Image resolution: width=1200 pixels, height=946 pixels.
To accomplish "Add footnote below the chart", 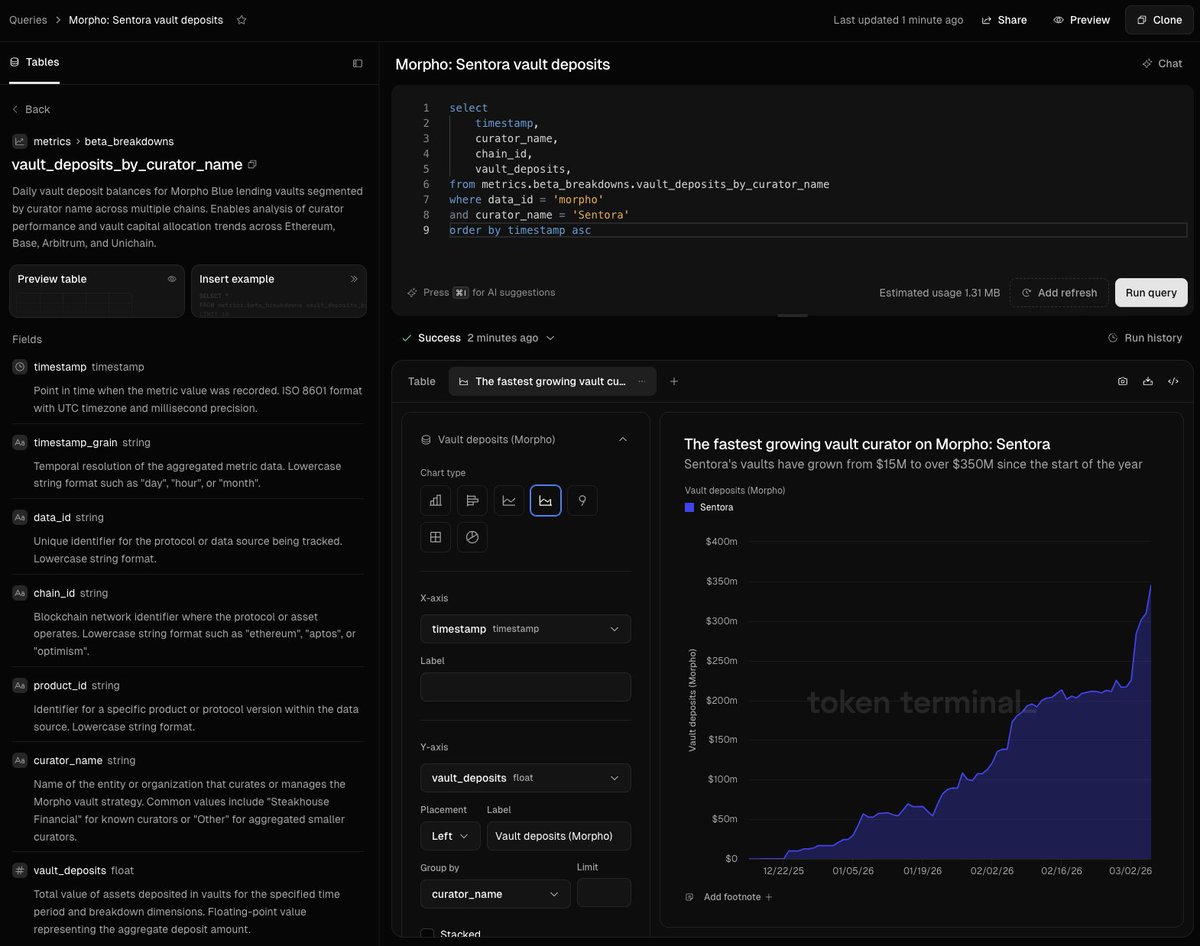I will tap(729, 897).
